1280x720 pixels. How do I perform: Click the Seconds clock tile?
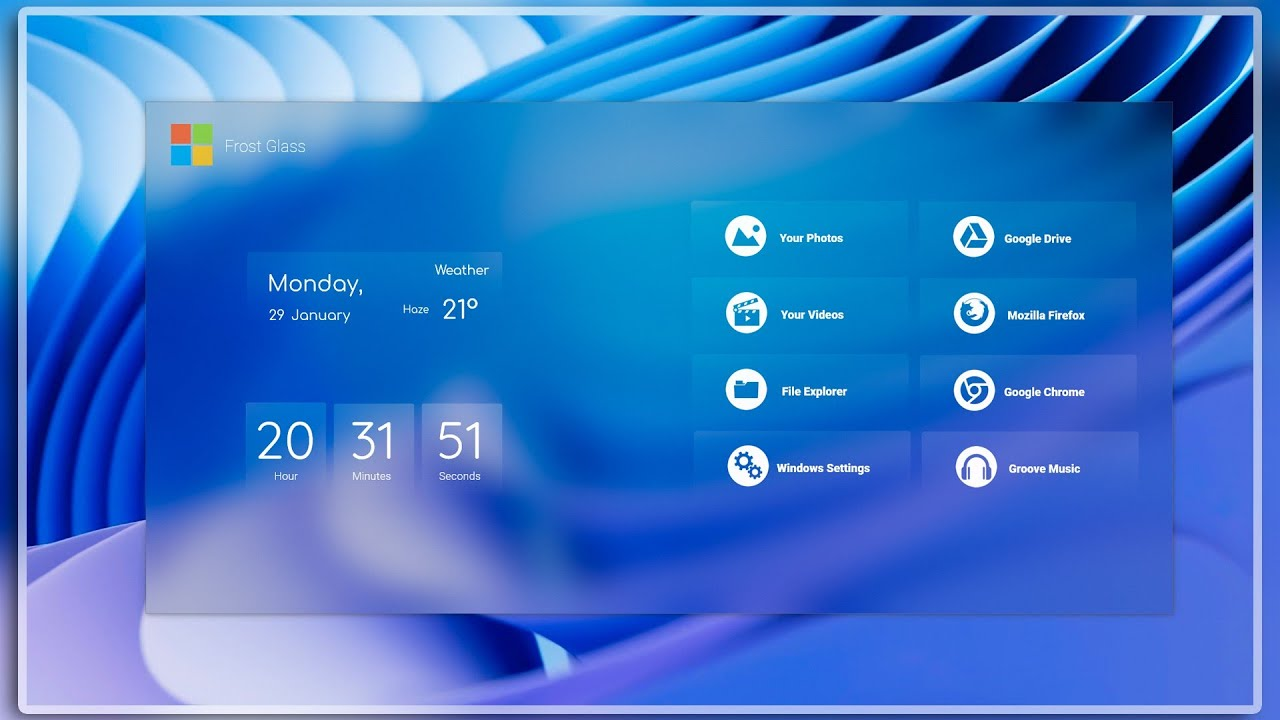click(461, 447)
